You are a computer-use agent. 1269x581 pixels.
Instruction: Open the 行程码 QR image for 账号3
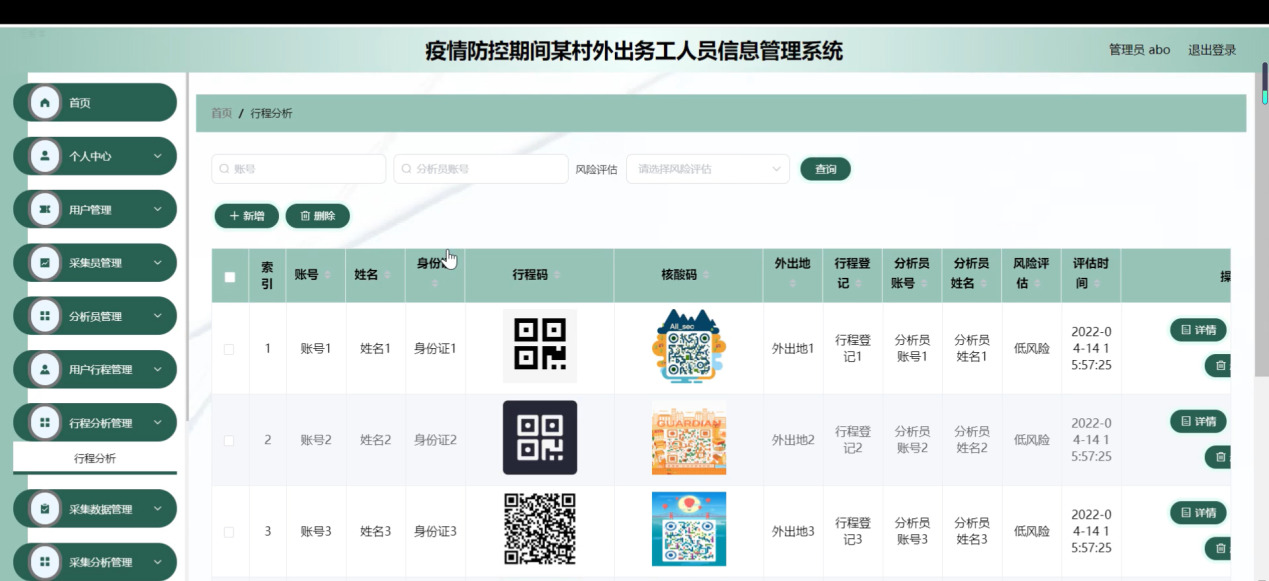[540, 529]
